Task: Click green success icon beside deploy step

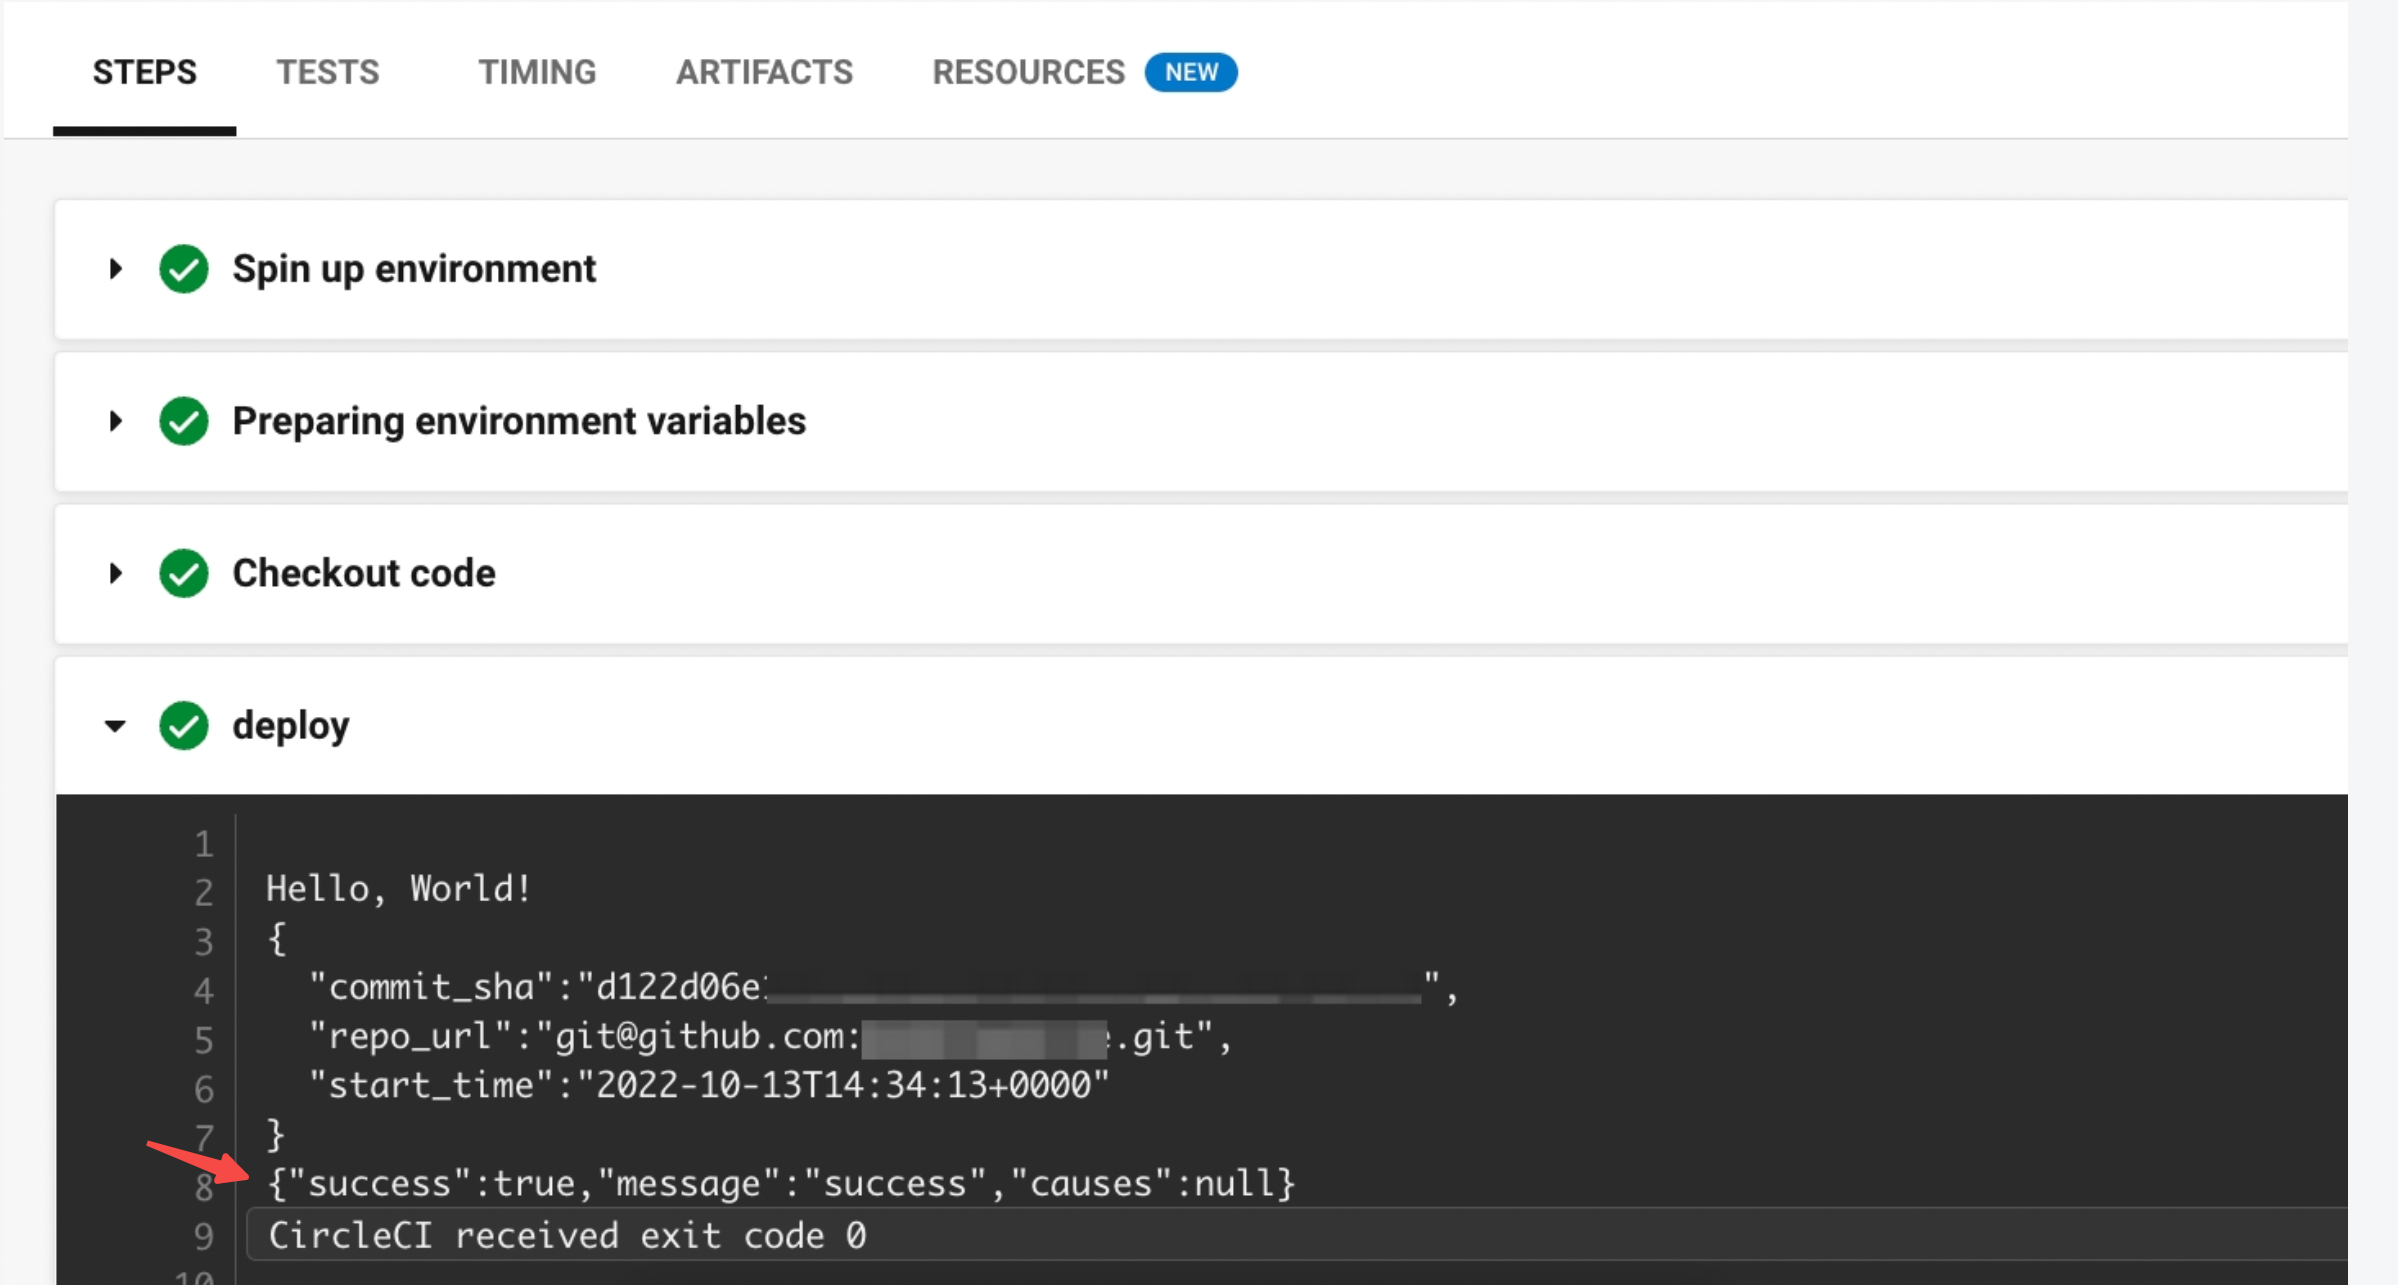Action: 183,725
